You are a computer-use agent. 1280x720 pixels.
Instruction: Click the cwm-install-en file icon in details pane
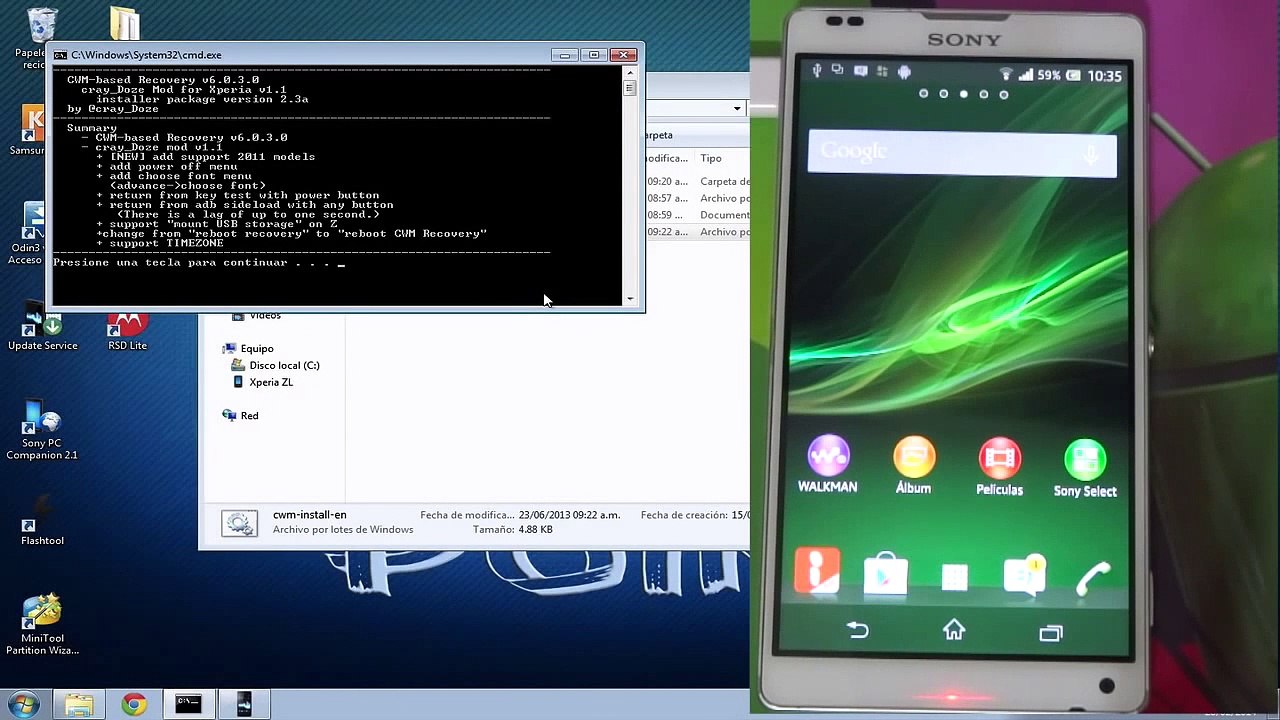(x=239, y=523)
